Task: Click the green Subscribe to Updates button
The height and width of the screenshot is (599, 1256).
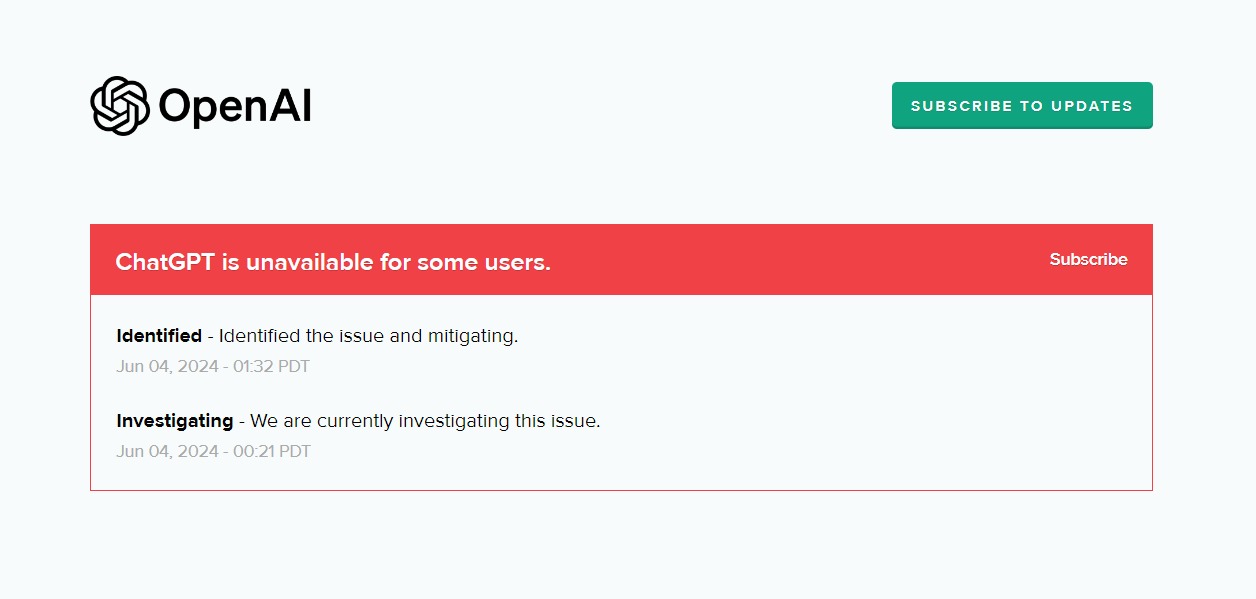Action: click(1022, 105)
